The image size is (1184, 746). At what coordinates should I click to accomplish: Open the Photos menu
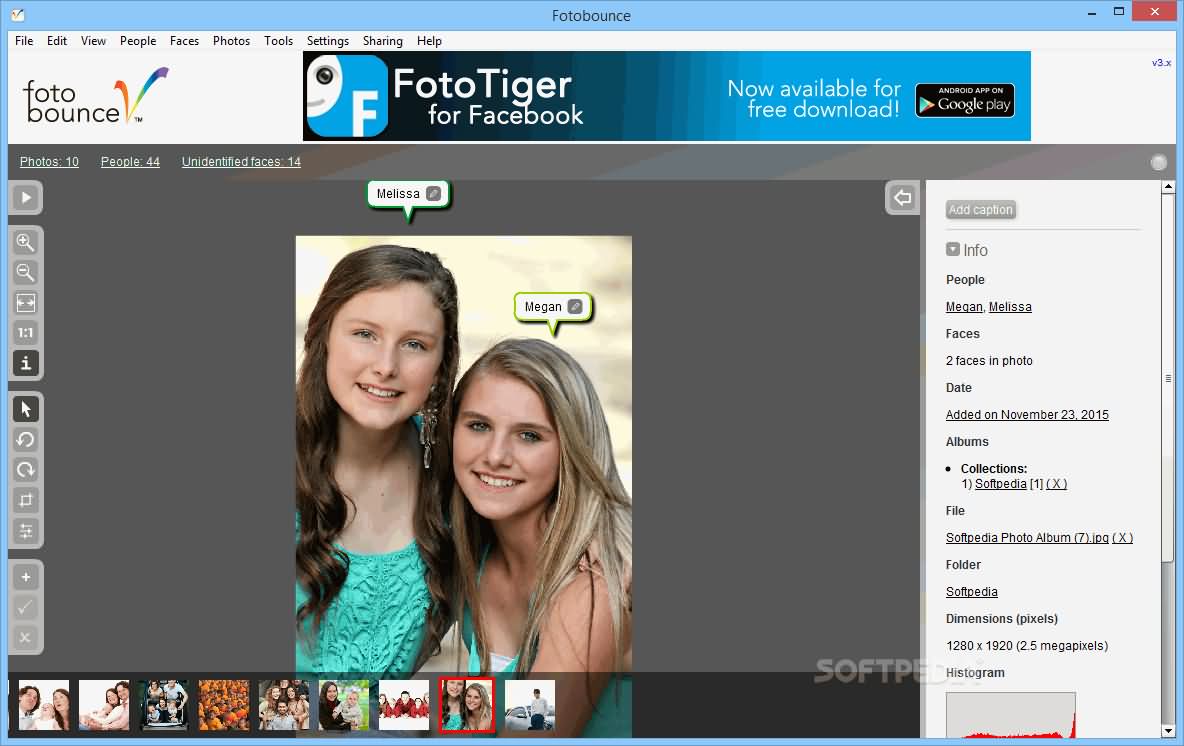tap(231, 41)
